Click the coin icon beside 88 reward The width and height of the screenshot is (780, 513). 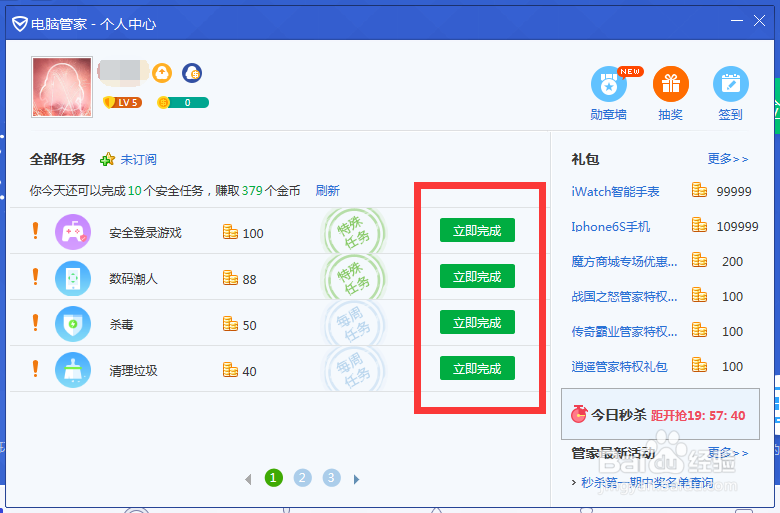pos(230,278)
